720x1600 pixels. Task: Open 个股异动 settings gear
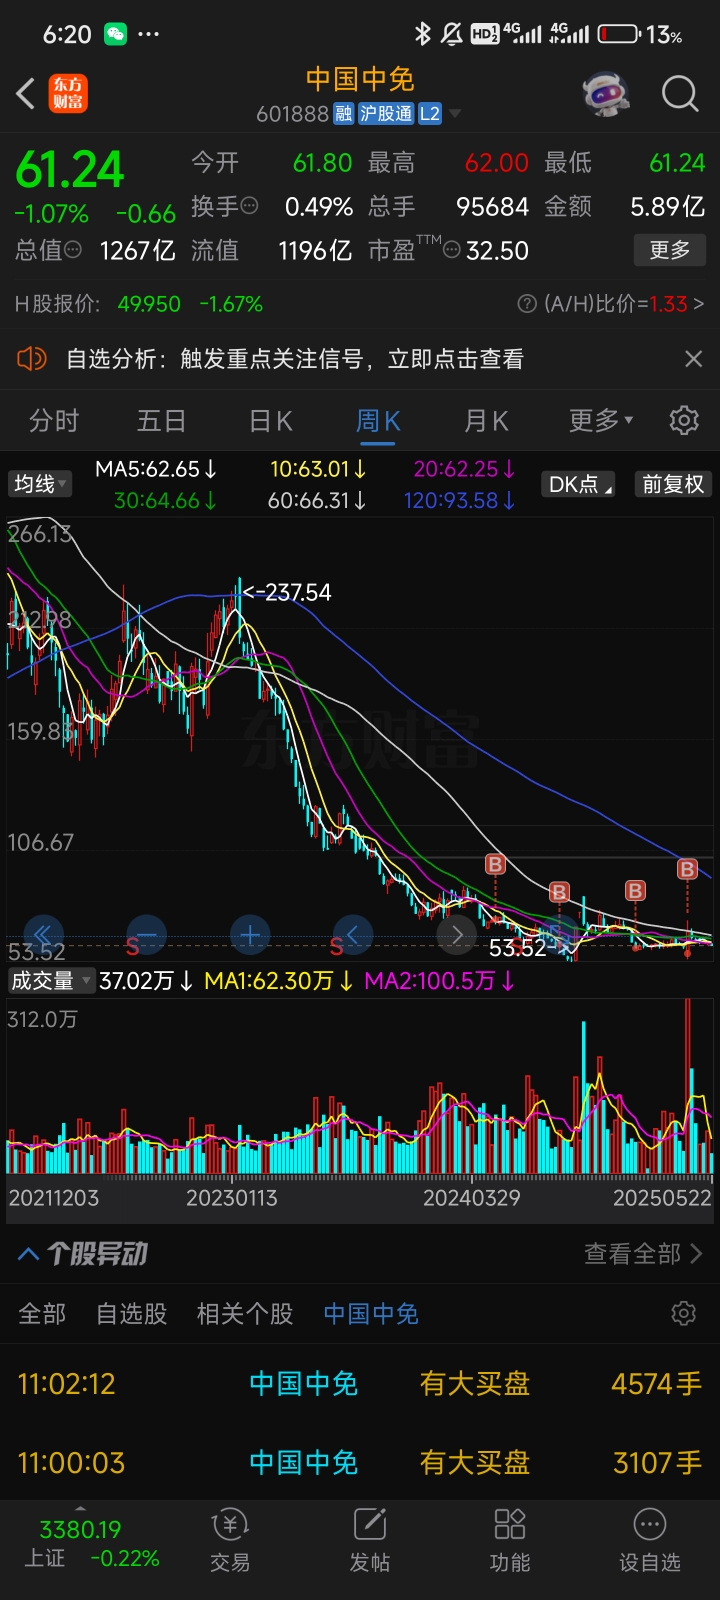click(684, 1313)
